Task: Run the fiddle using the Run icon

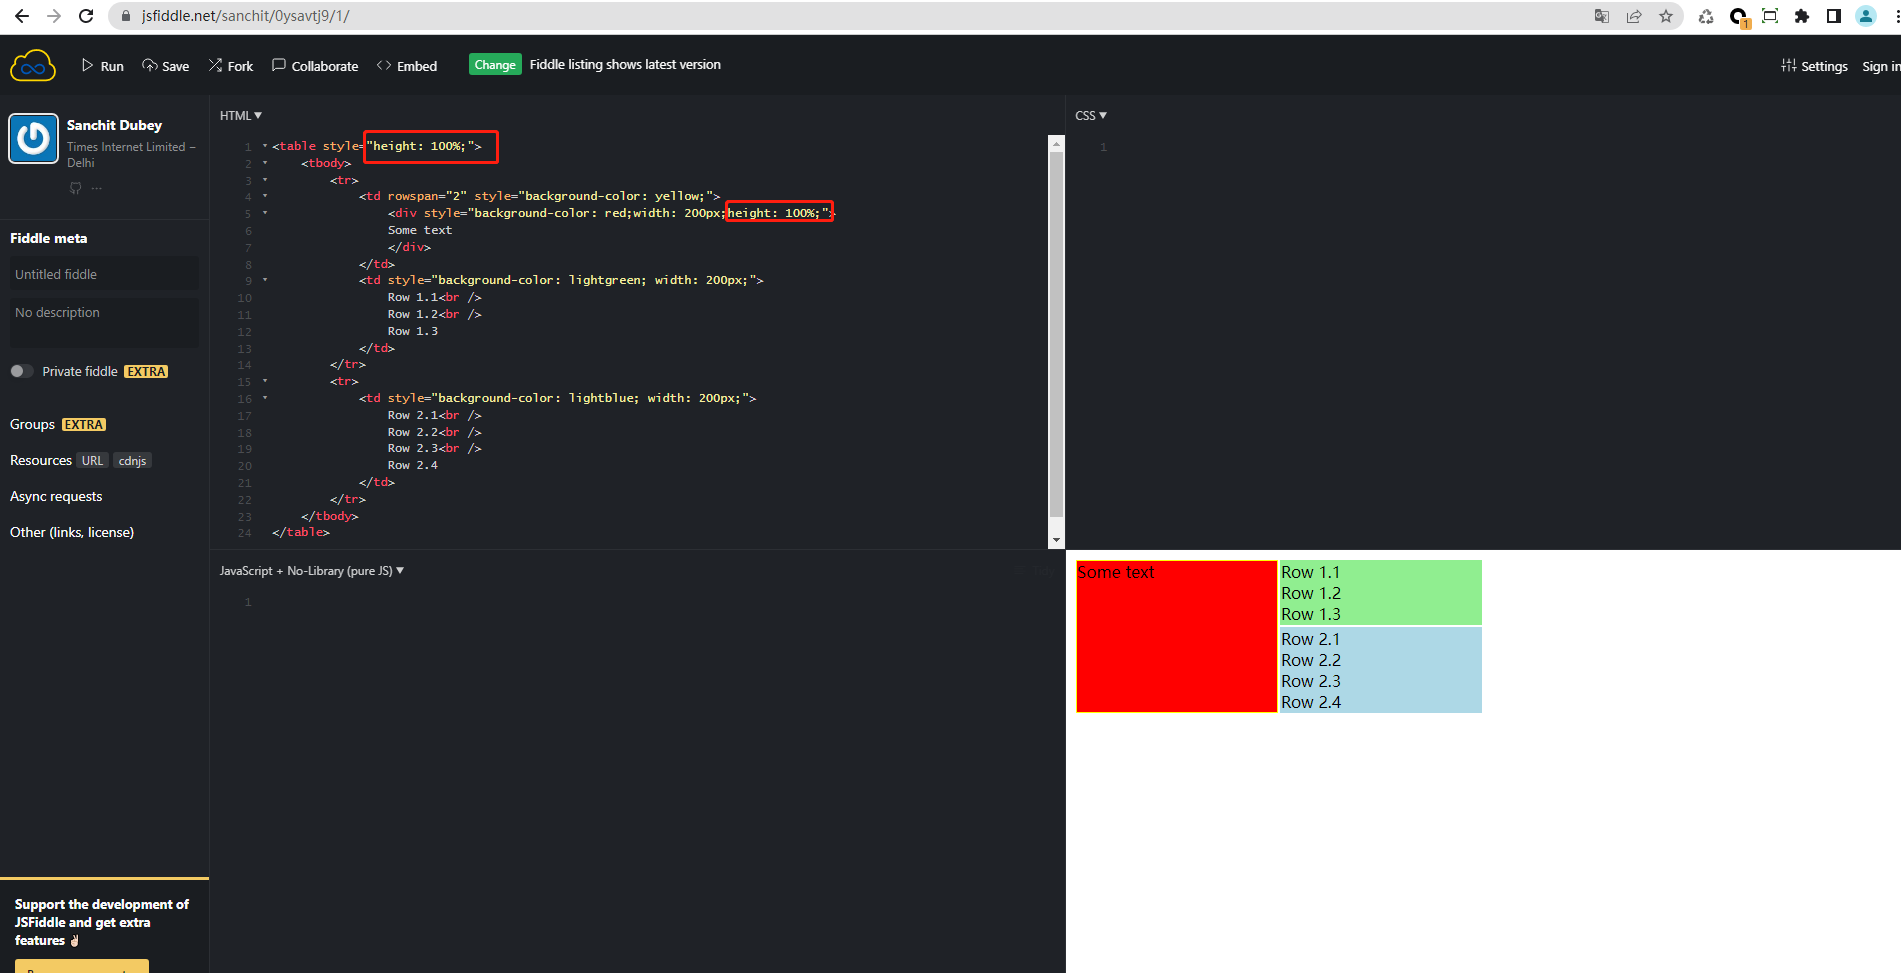Action: [x=88, y=65]
